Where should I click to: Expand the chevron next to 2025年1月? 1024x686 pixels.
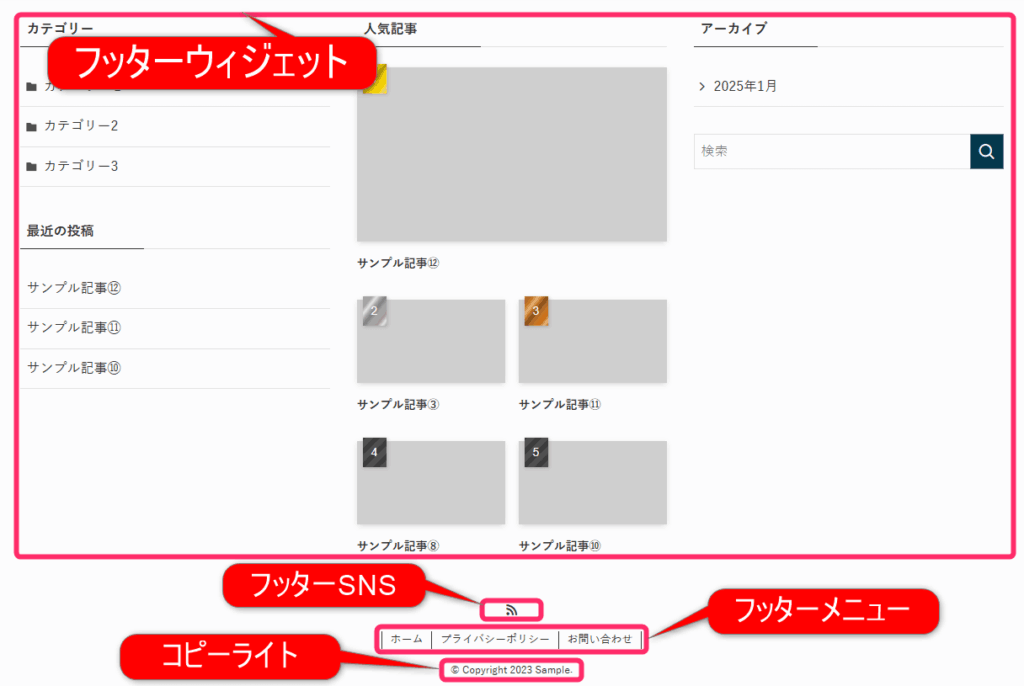pyautogui.click(x=702, y=86)
